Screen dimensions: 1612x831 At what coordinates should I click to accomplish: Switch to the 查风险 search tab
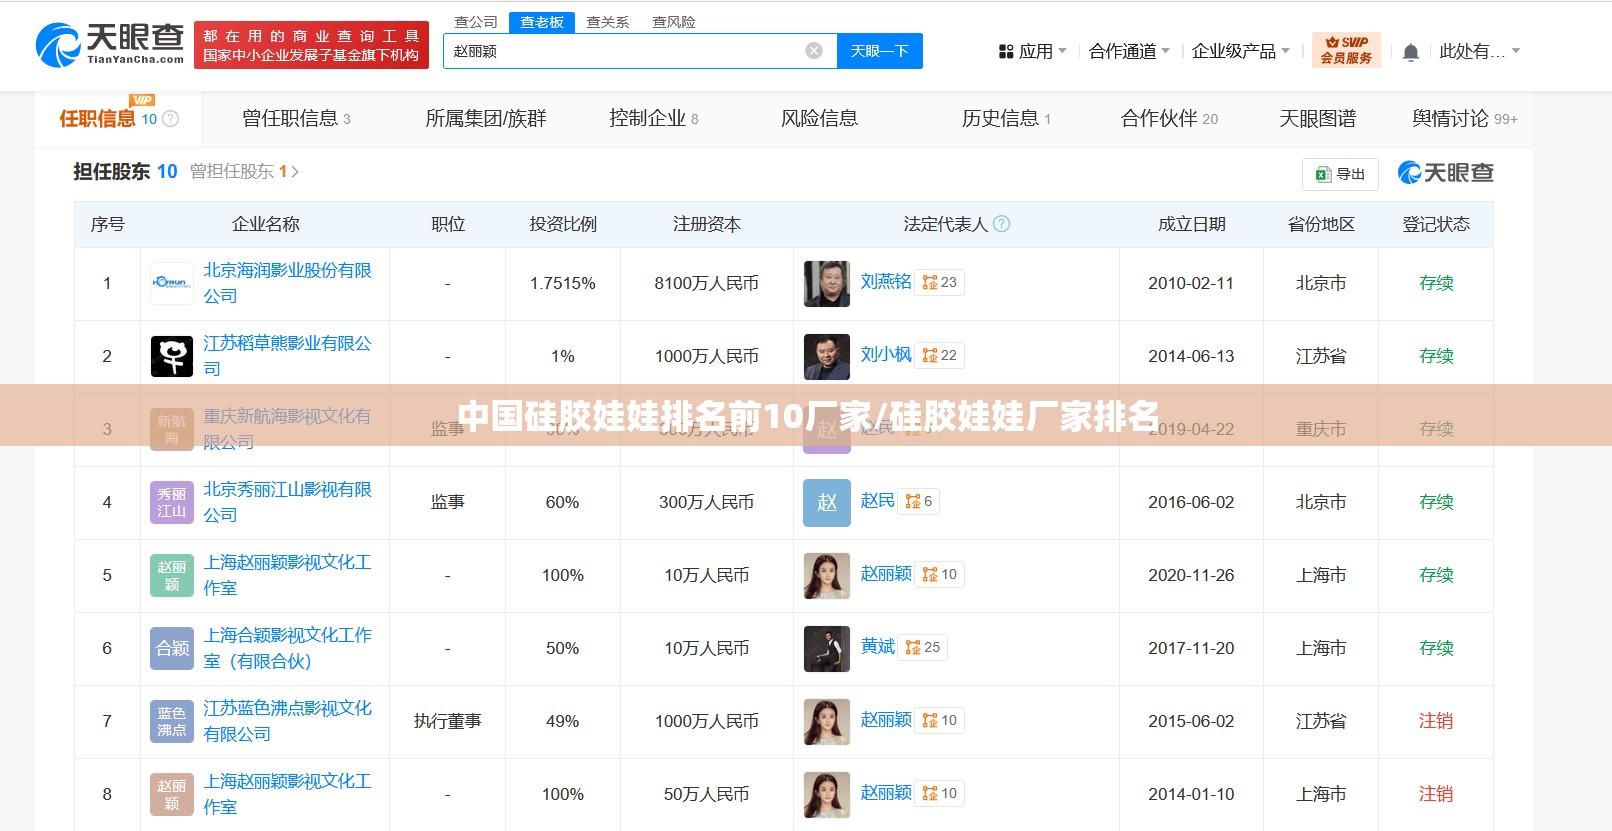tap(674, 22)
